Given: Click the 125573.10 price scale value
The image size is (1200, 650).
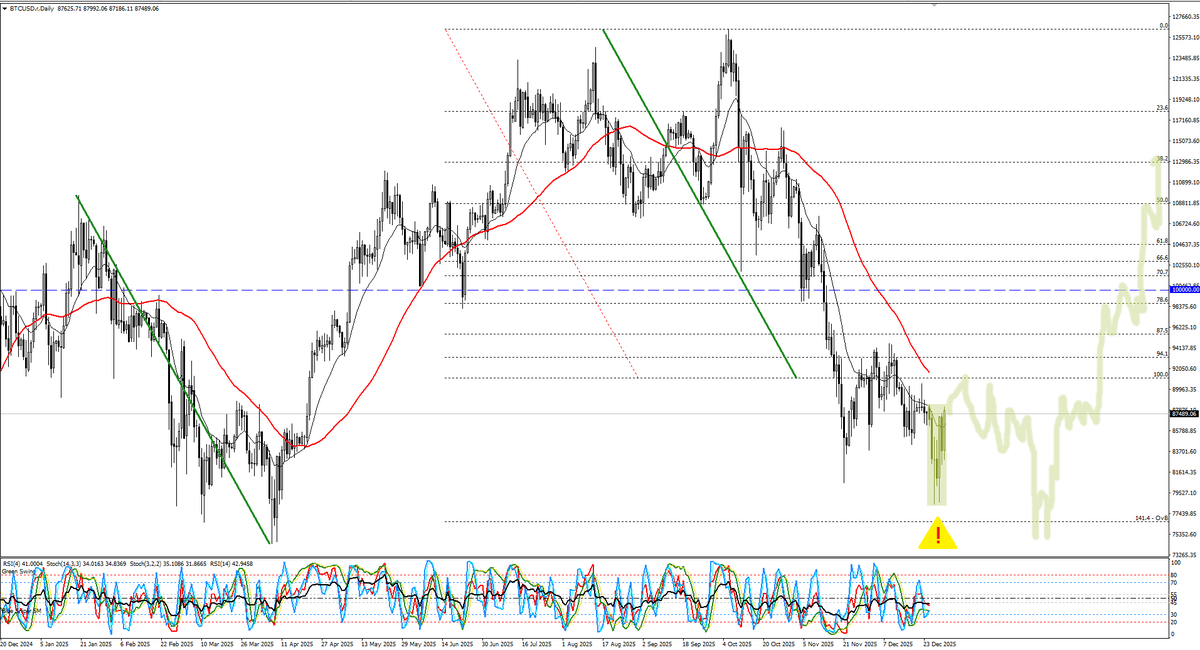Looking at the screenshot, I should click(1185, 37).
